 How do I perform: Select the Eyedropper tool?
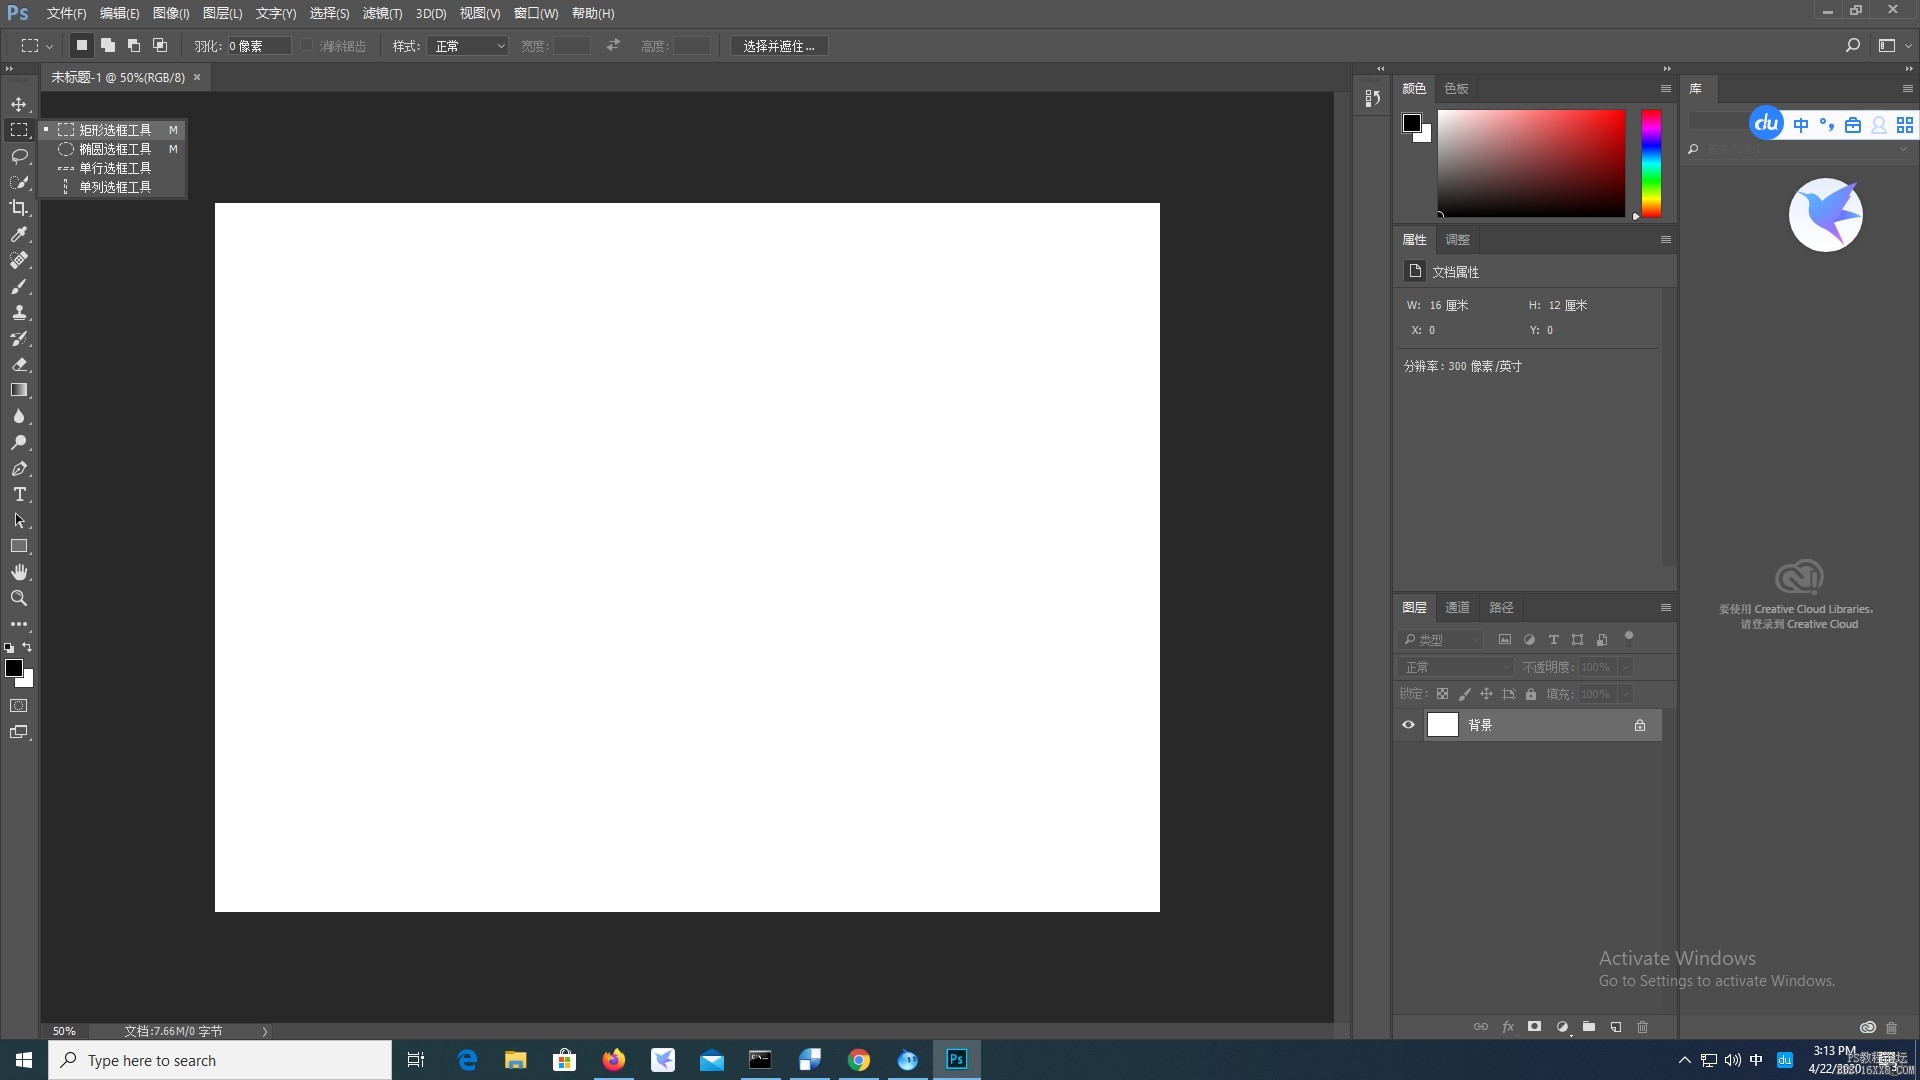19,234
